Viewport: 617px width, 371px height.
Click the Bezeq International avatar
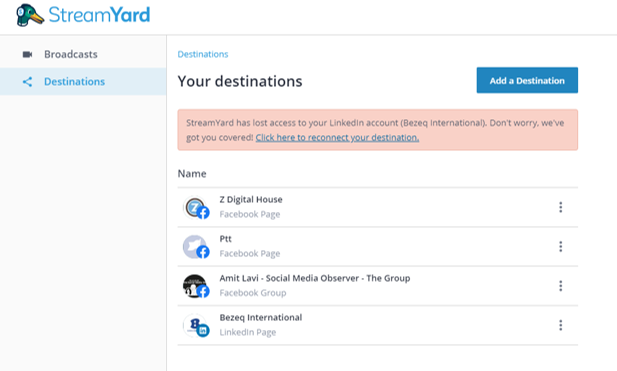coord(196,325)
